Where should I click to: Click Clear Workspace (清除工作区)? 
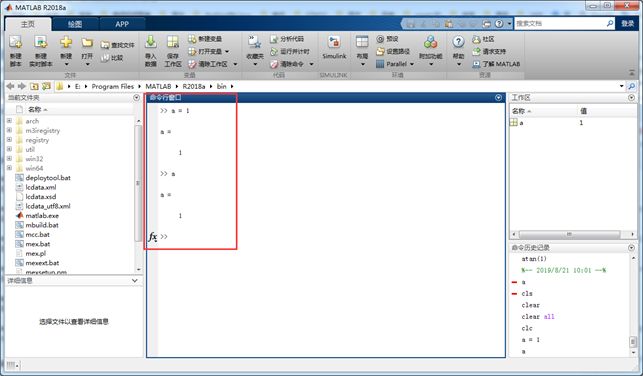coord(208,64)
